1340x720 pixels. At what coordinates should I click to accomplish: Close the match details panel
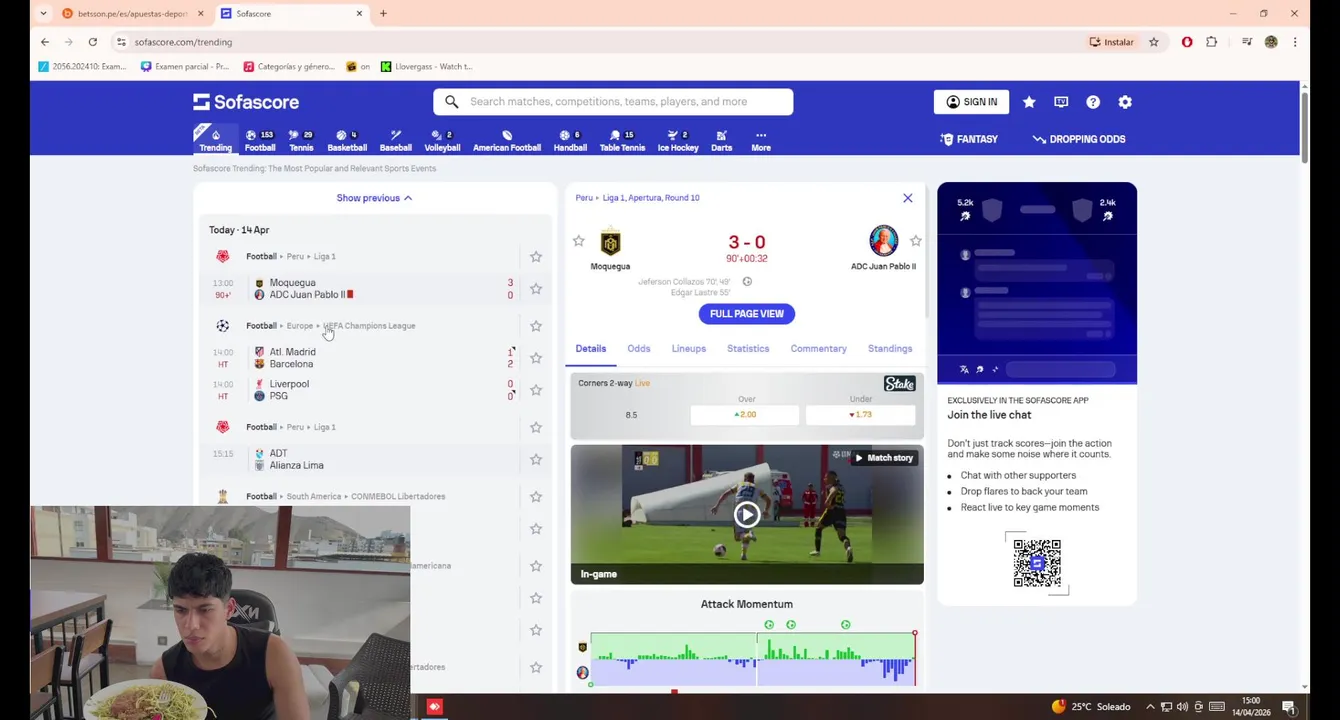click(908, 198)
